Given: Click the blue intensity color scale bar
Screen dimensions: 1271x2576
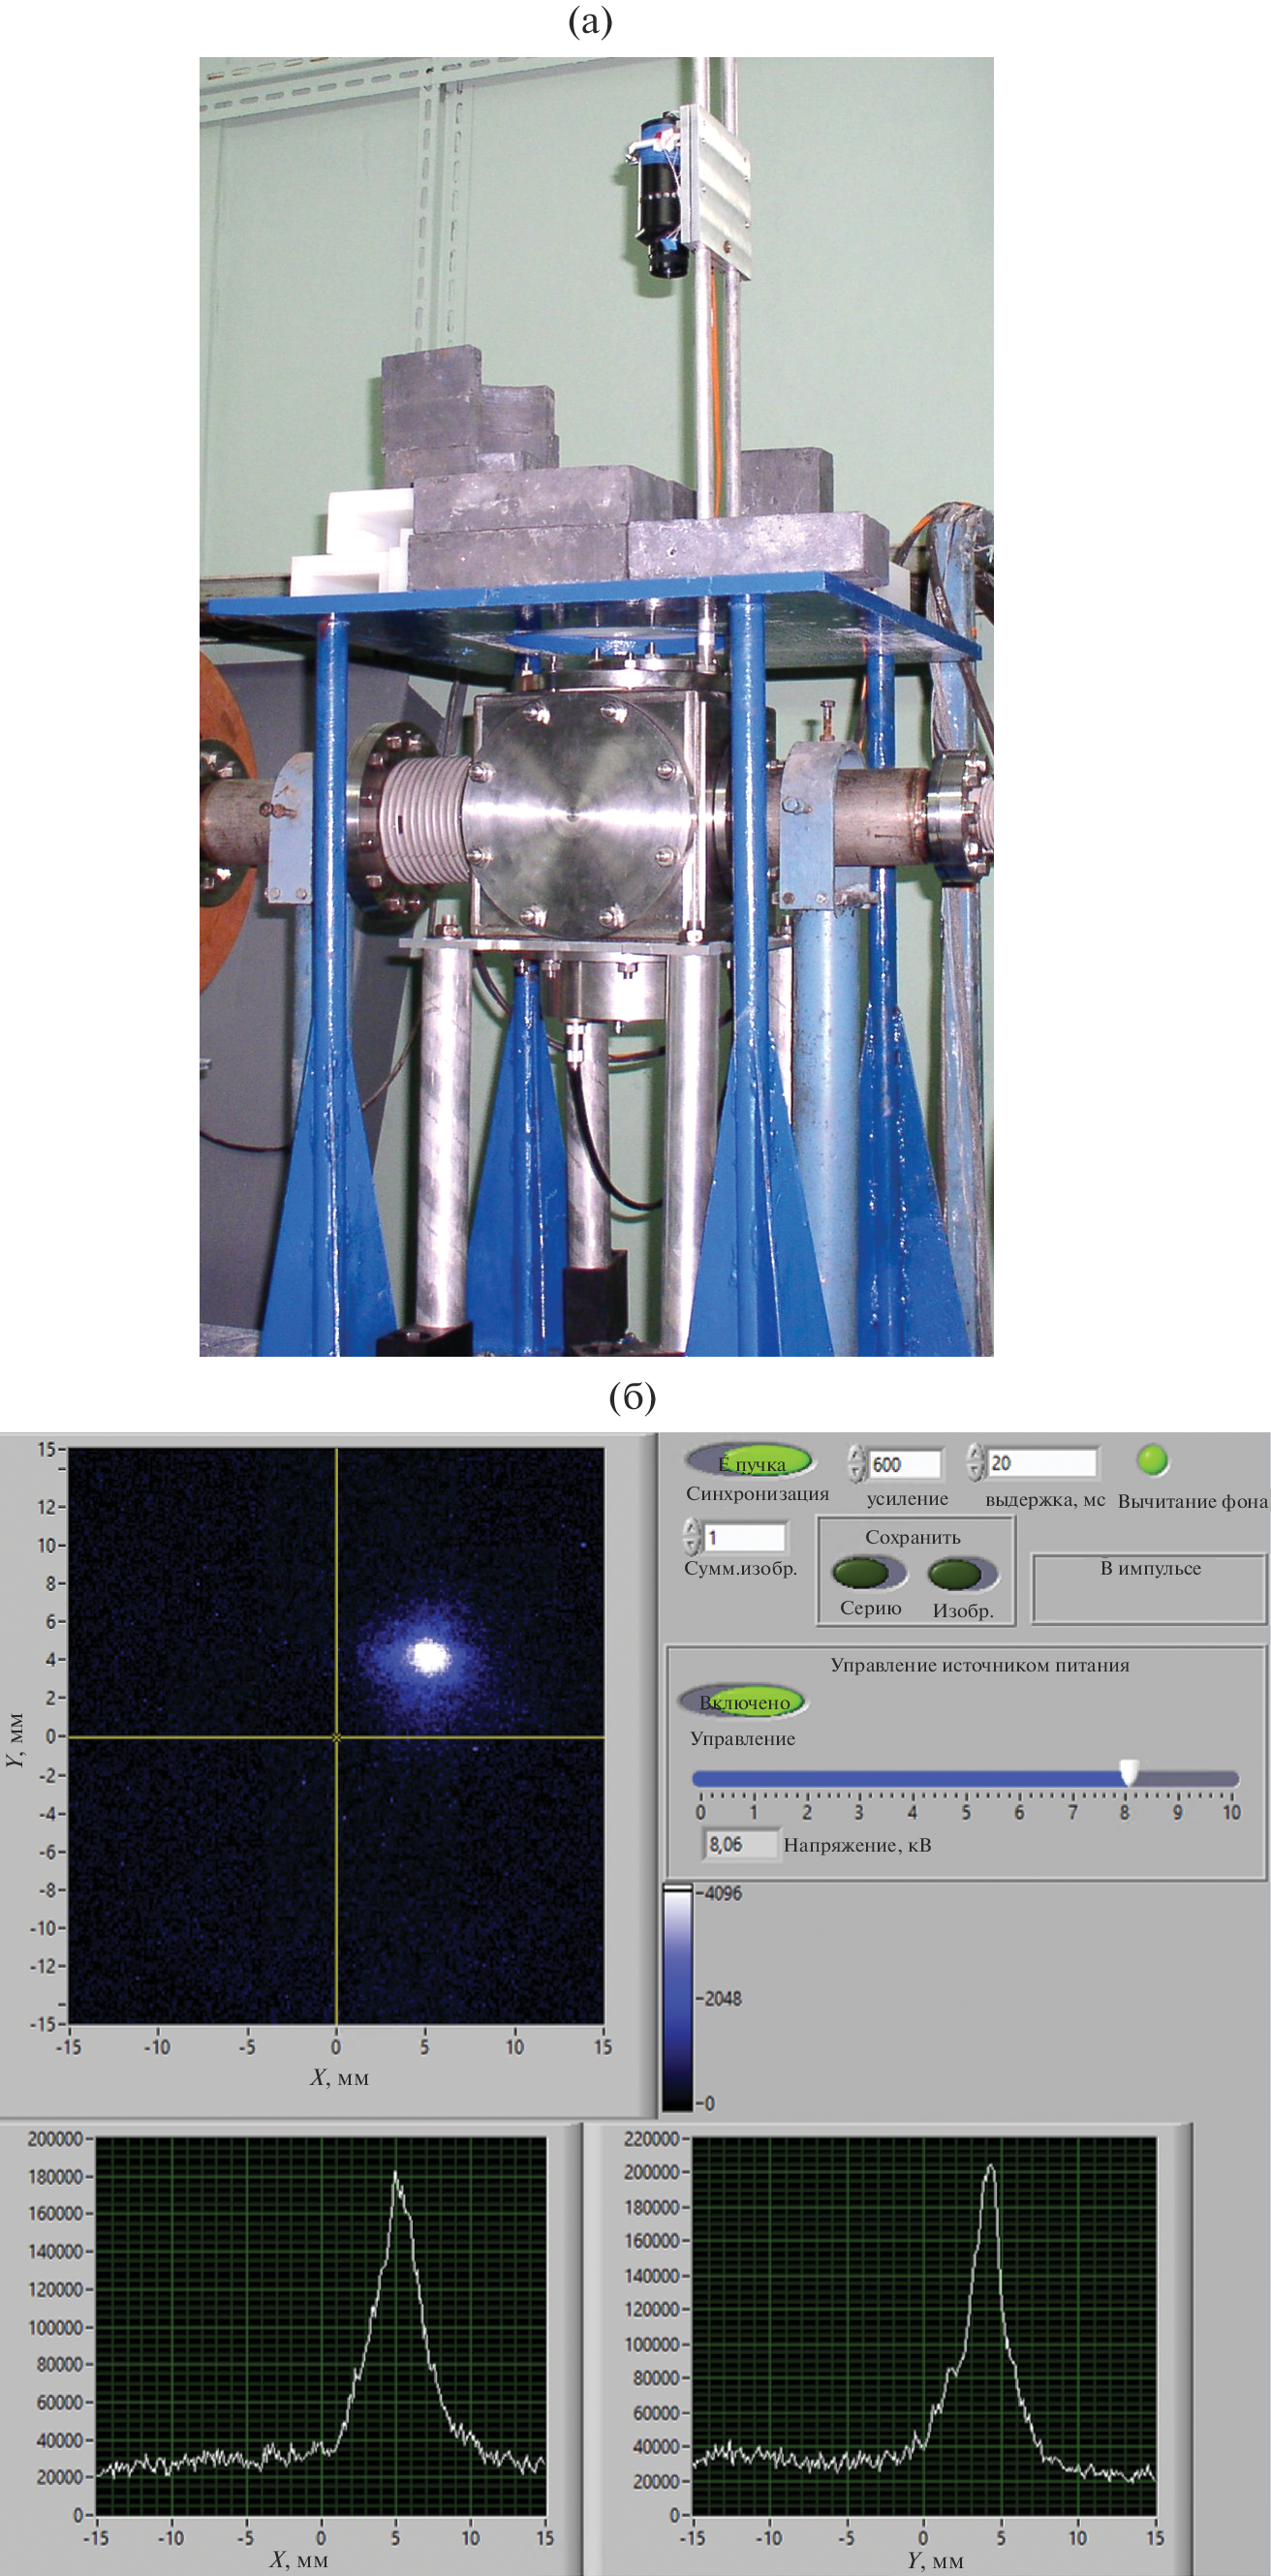Looking at the screenshot, I should (x=677, y=1998).
